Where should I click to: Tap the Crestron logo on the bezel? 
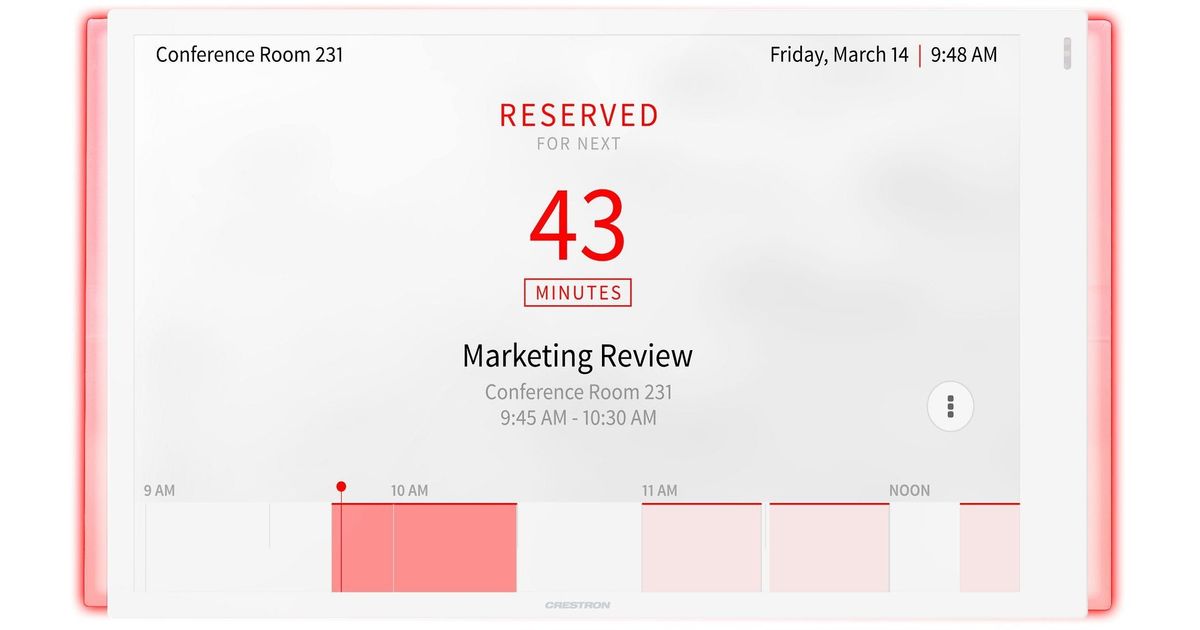click(578, 605)
